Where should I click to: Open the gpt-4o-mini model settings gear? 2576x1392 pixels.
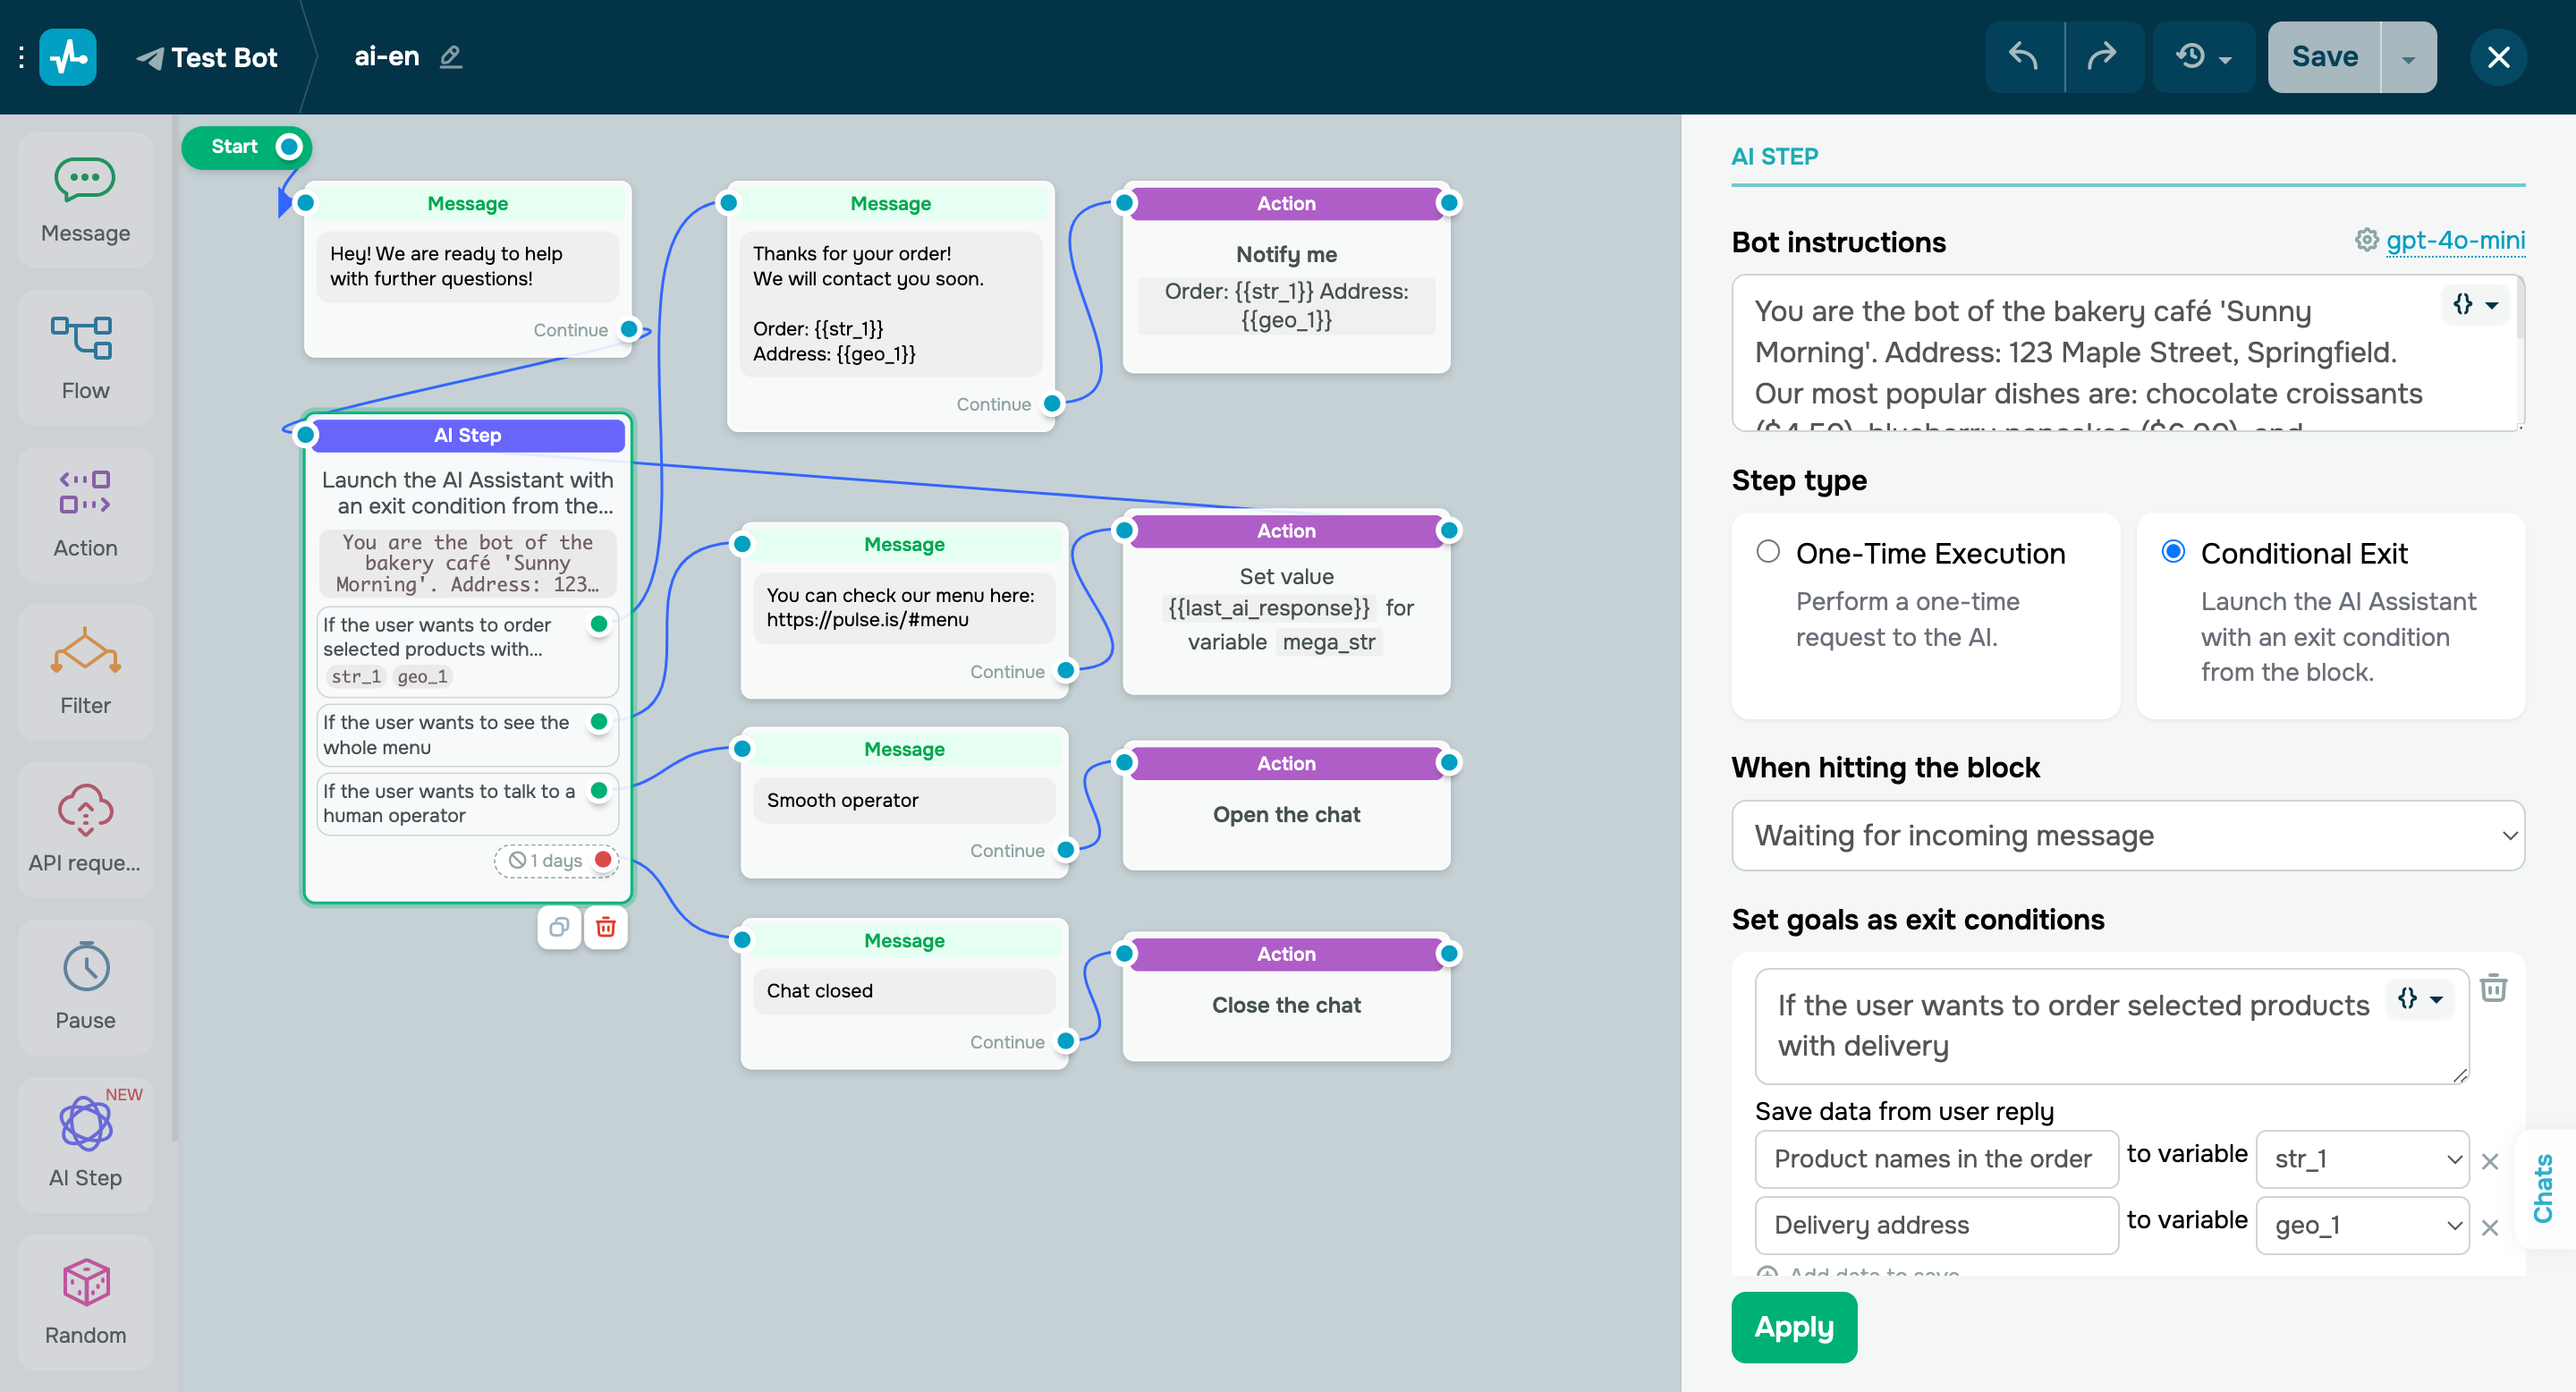click(x=2366, y=240)
